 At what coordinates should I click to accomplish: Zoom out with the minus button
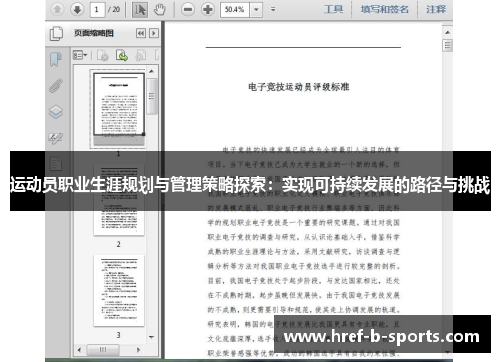(x=188, y=9)
